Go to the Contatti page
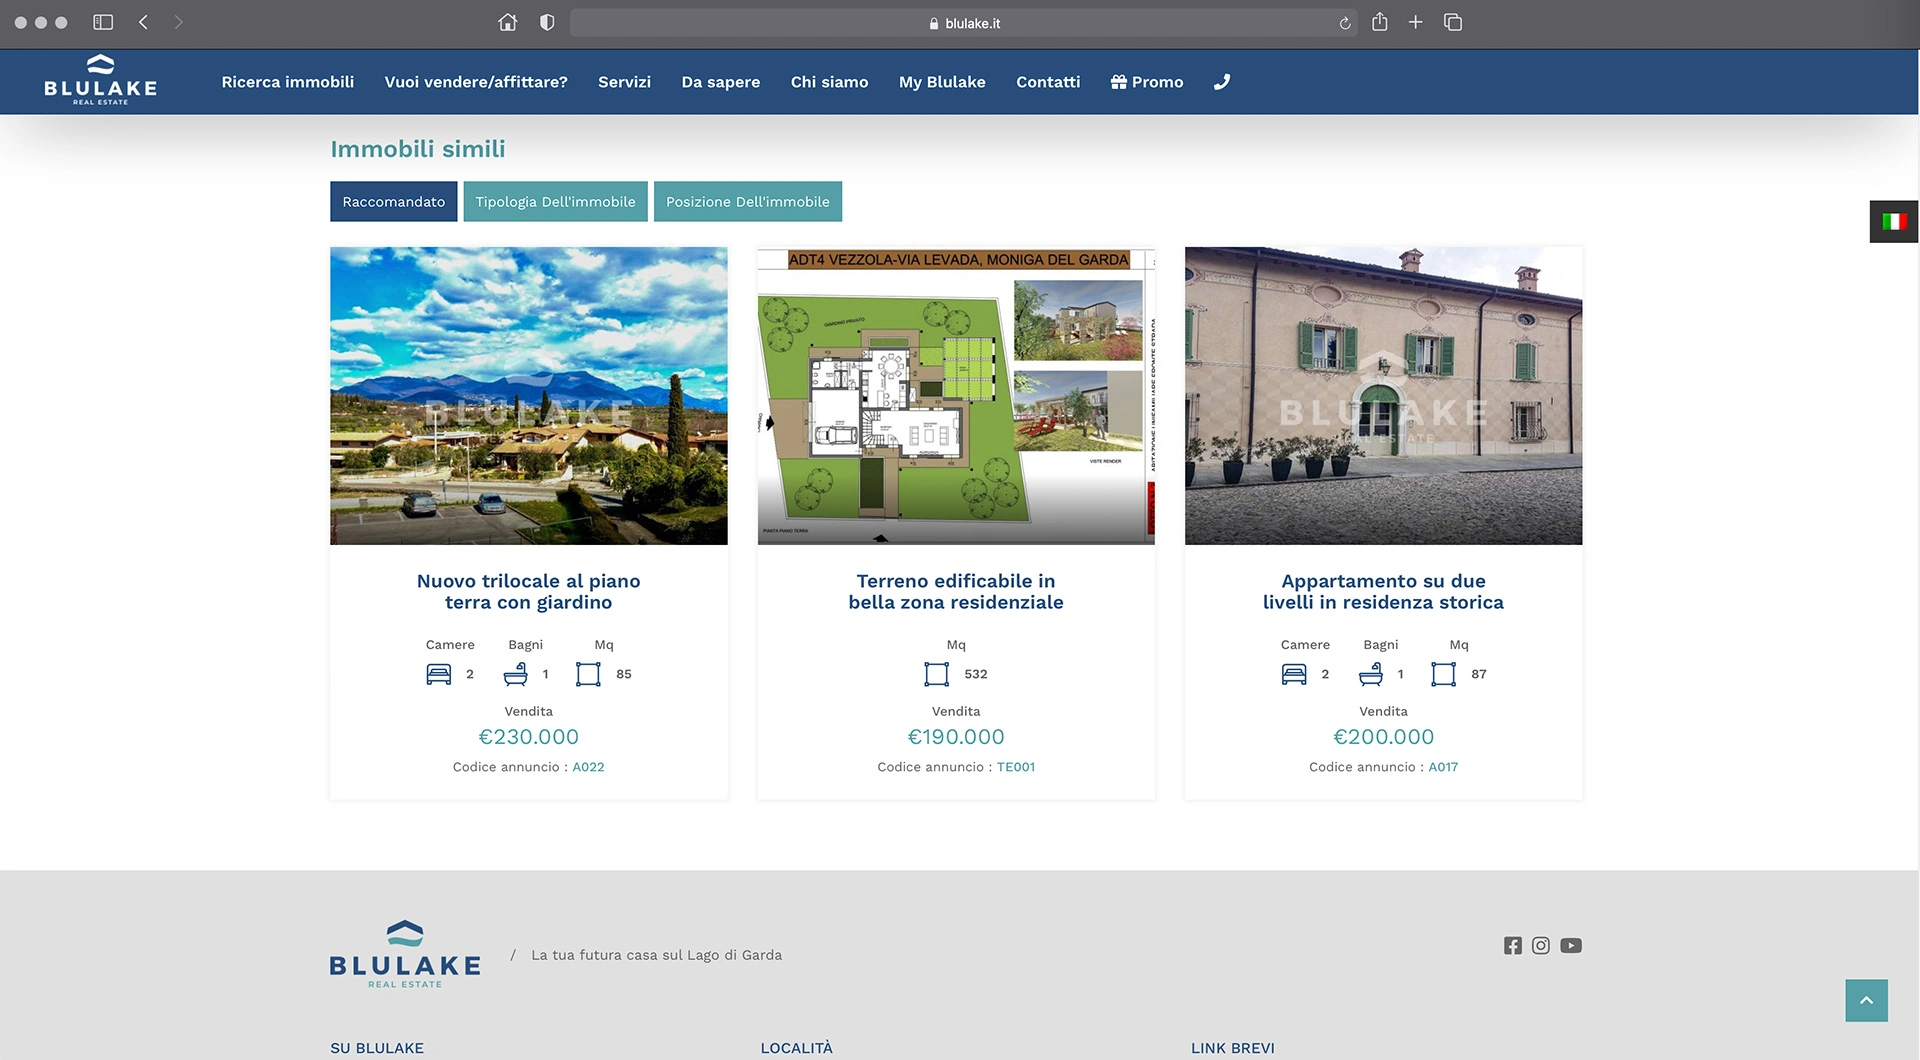The width and height of the screenshot is (1920, 1060). [1048, 82]
